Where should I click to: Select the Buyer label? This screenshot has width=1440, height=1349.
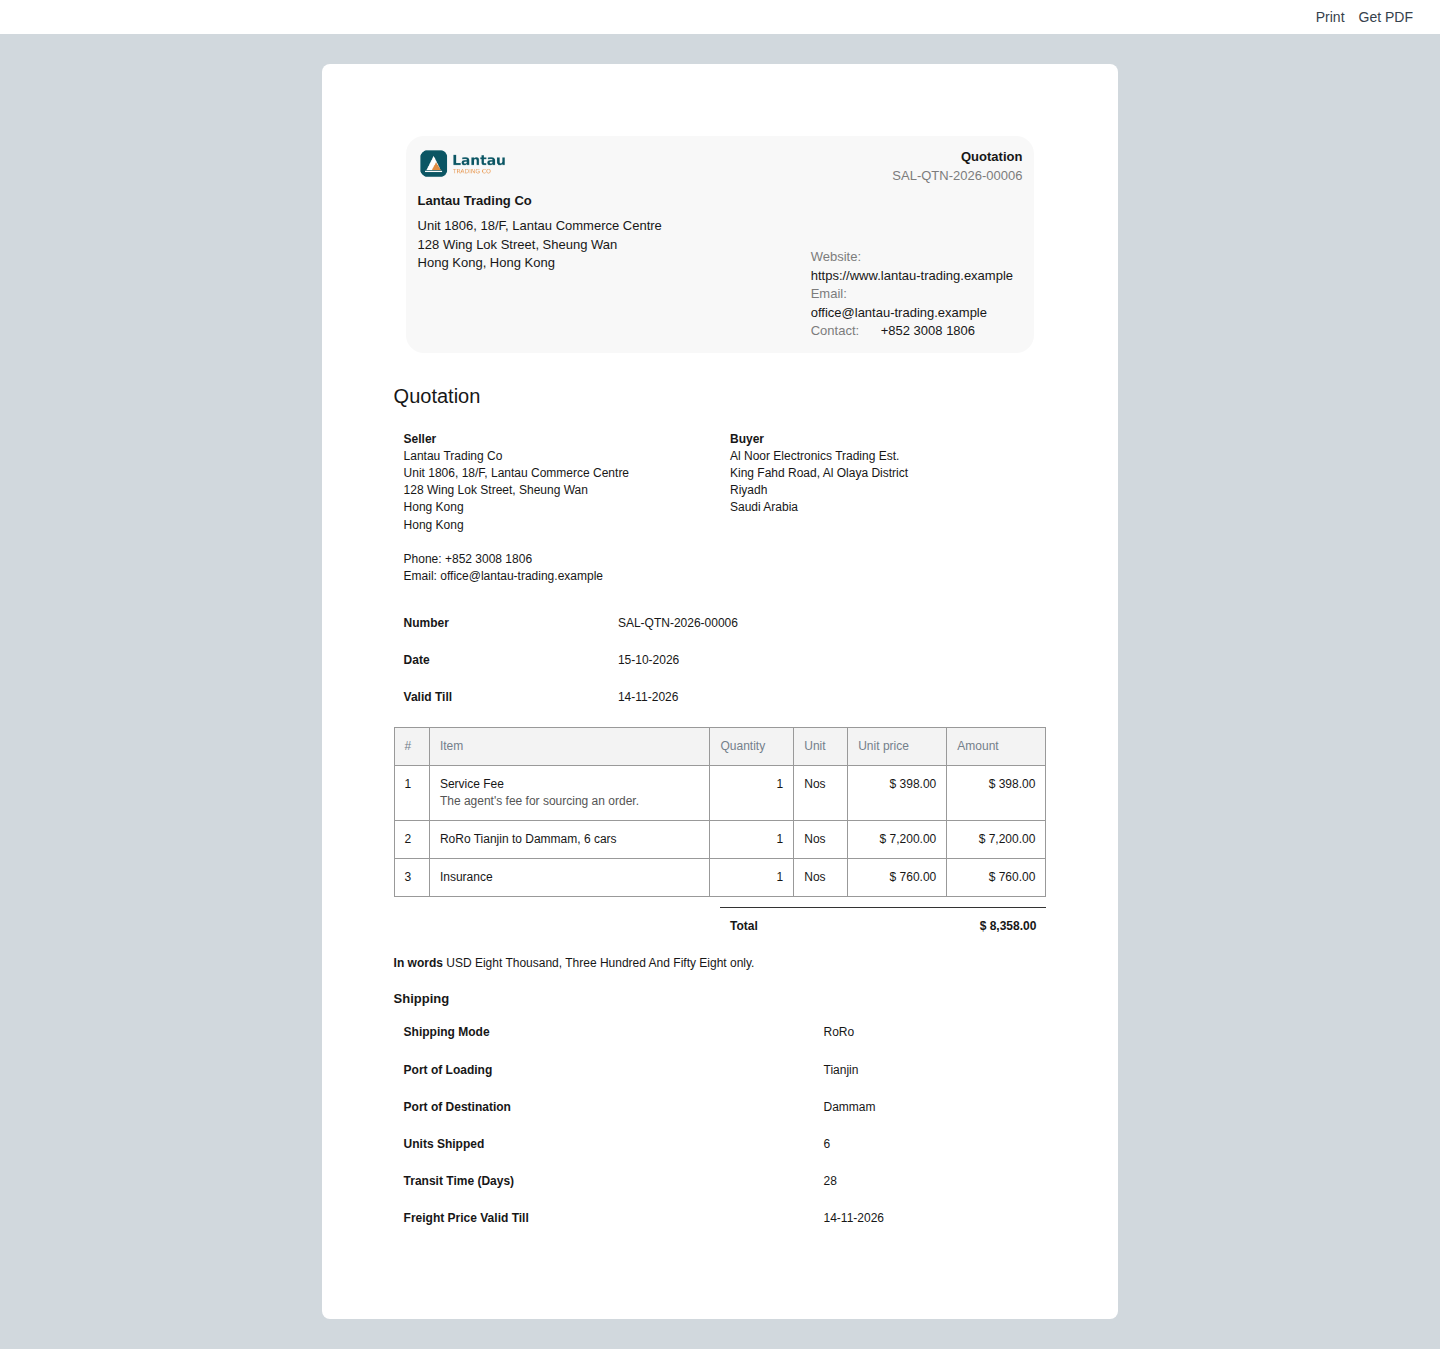point(746,439)
